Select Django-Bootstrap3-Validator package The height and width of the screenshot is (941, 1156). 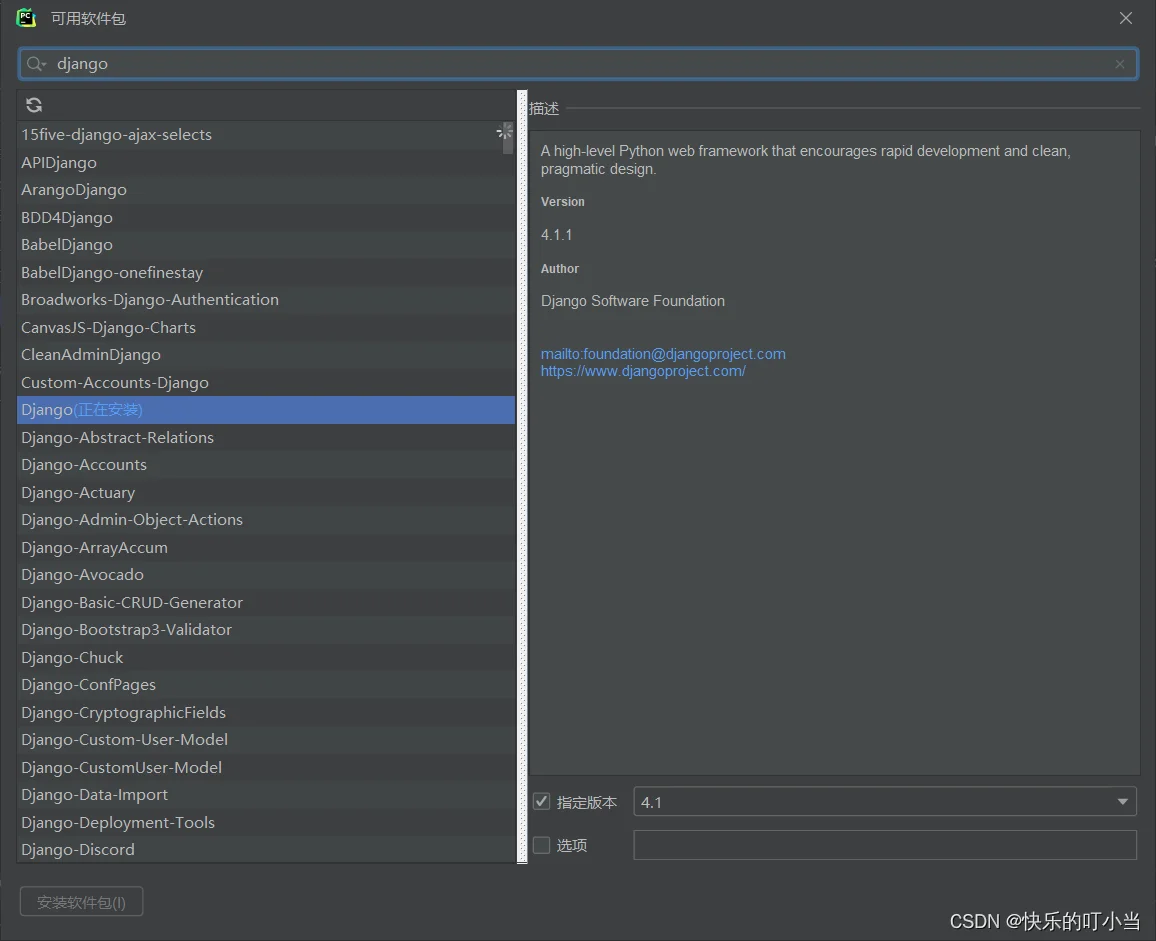(265, 630)
